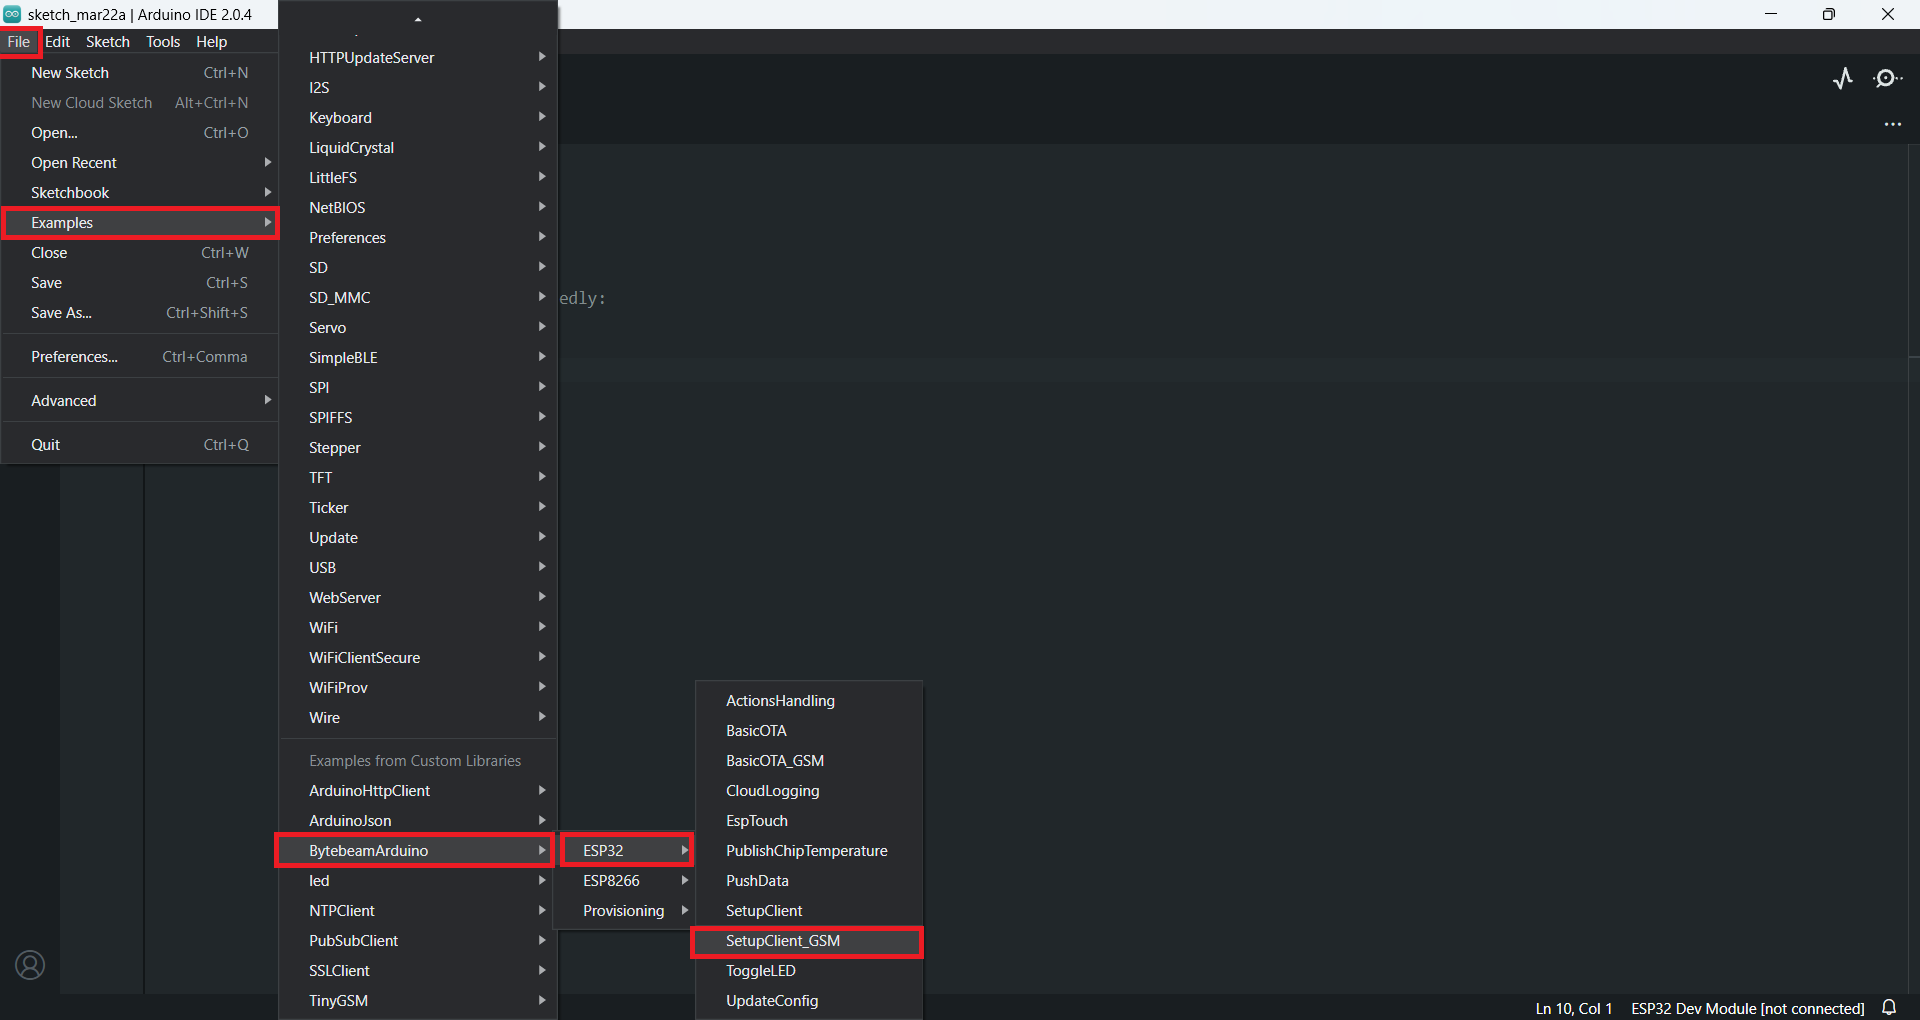Open ToggleLED example

pos(809,971)
